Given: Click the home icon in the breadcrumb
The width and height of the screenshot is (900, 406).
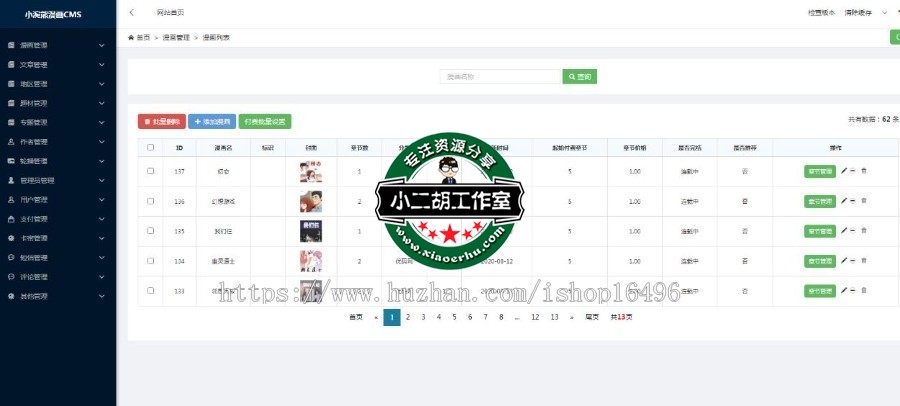Looking at the screenshot, I should click(131, 37).
